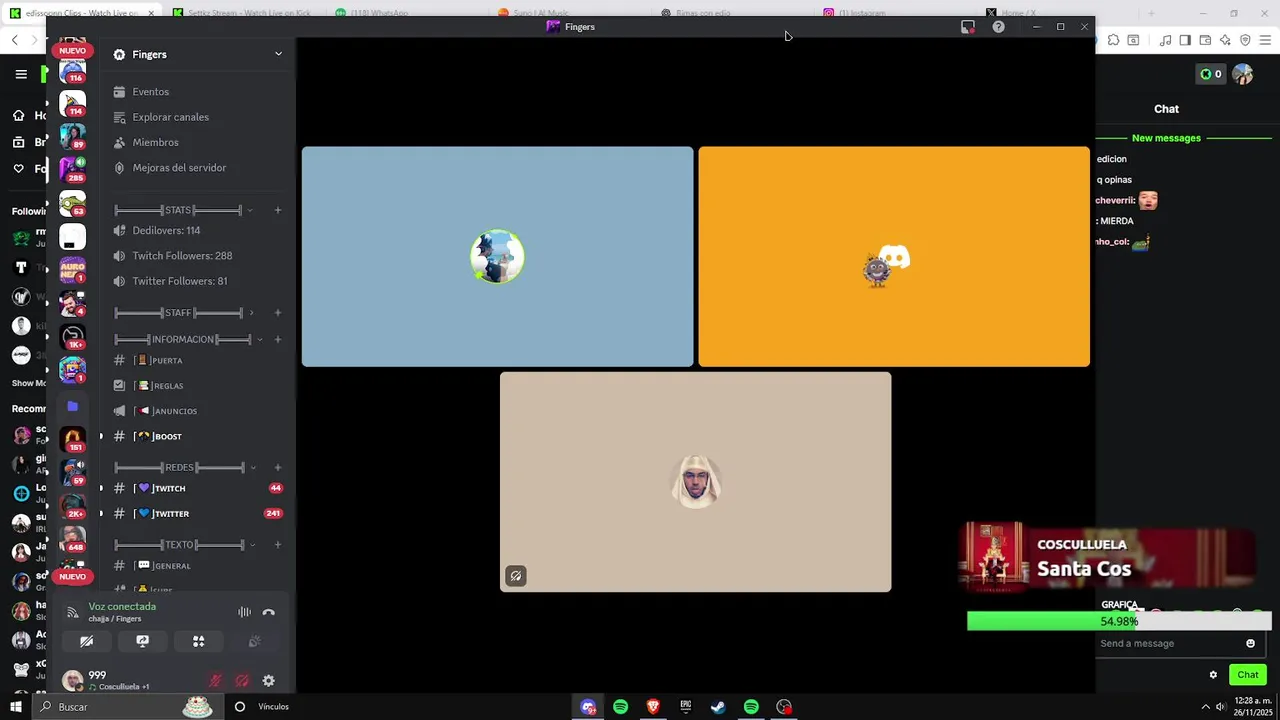The height and width of the screenshot is (720, 1280).
Task: Open the soundboard button
Action: (254, 641)
